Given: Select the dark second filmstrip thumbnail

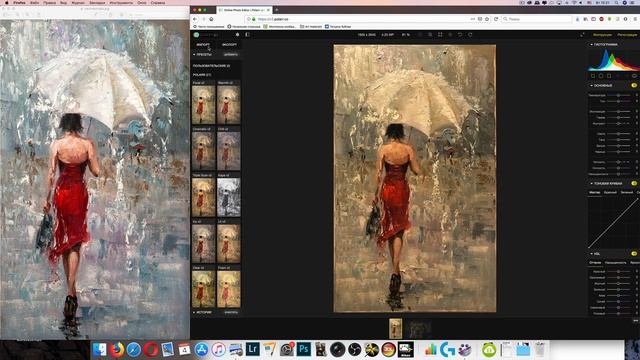Looking at the screenshot, I should click(x=420, y=329).
